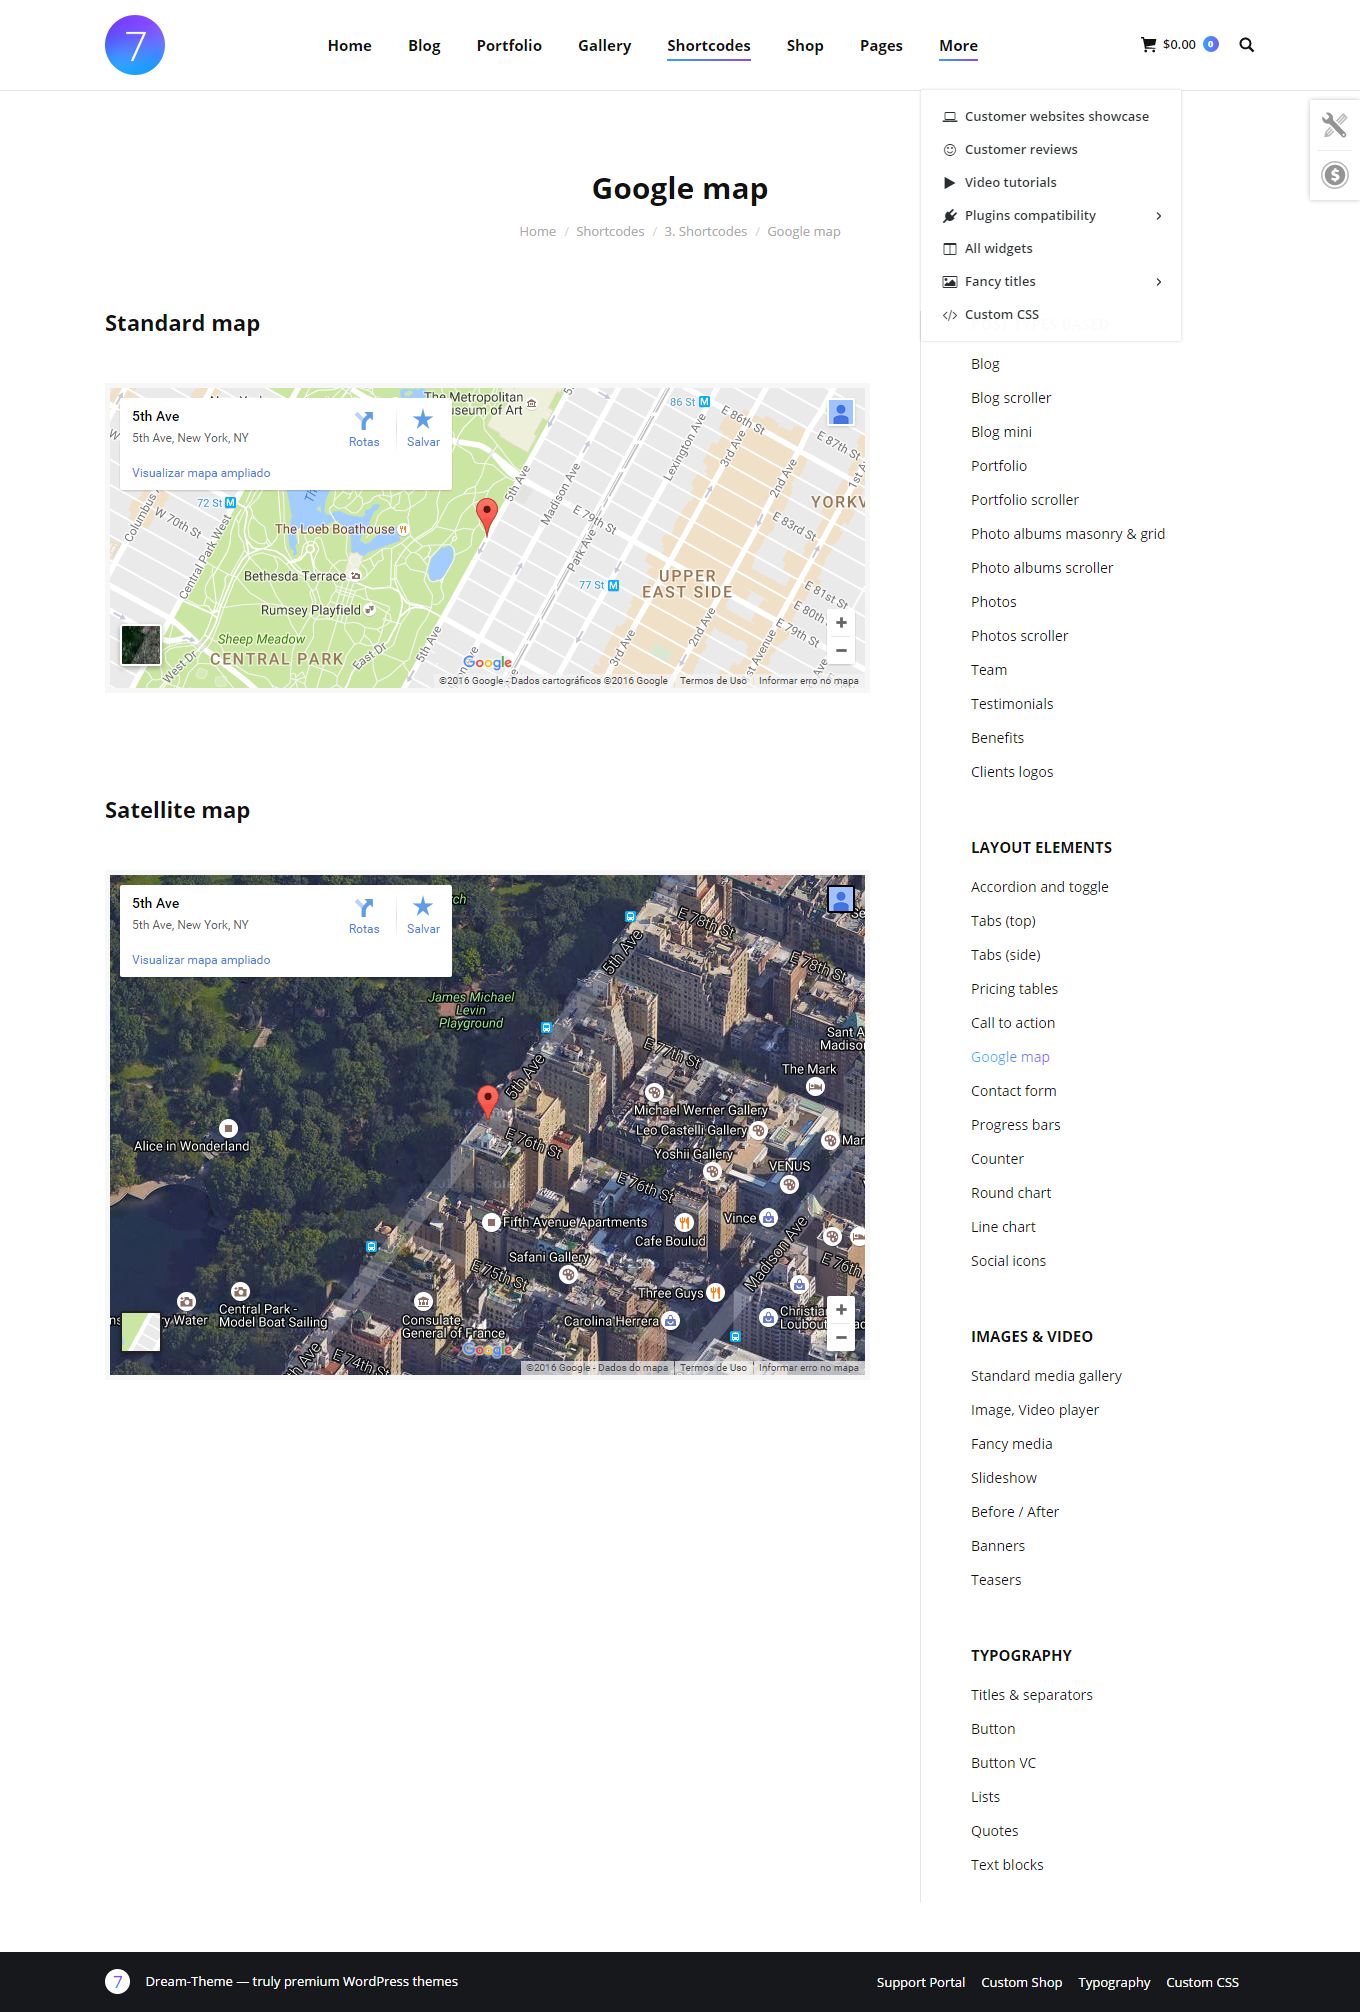Zoom out on the standard map
The height and width of the screenshot is (2012, 1360).
pos(841,650)
